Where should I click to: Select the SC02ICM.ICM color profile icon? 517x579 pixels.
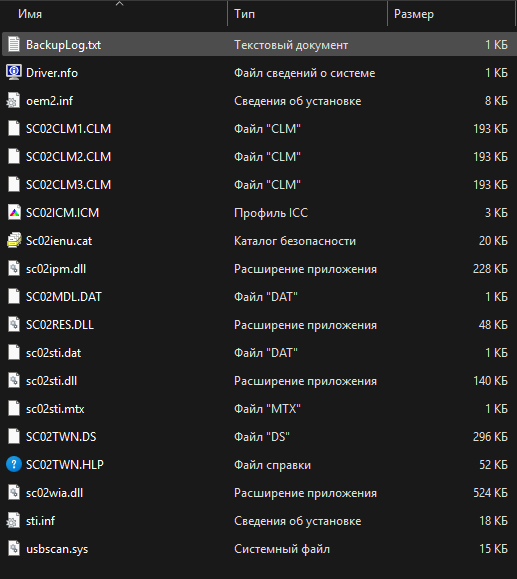coord(14,212)
